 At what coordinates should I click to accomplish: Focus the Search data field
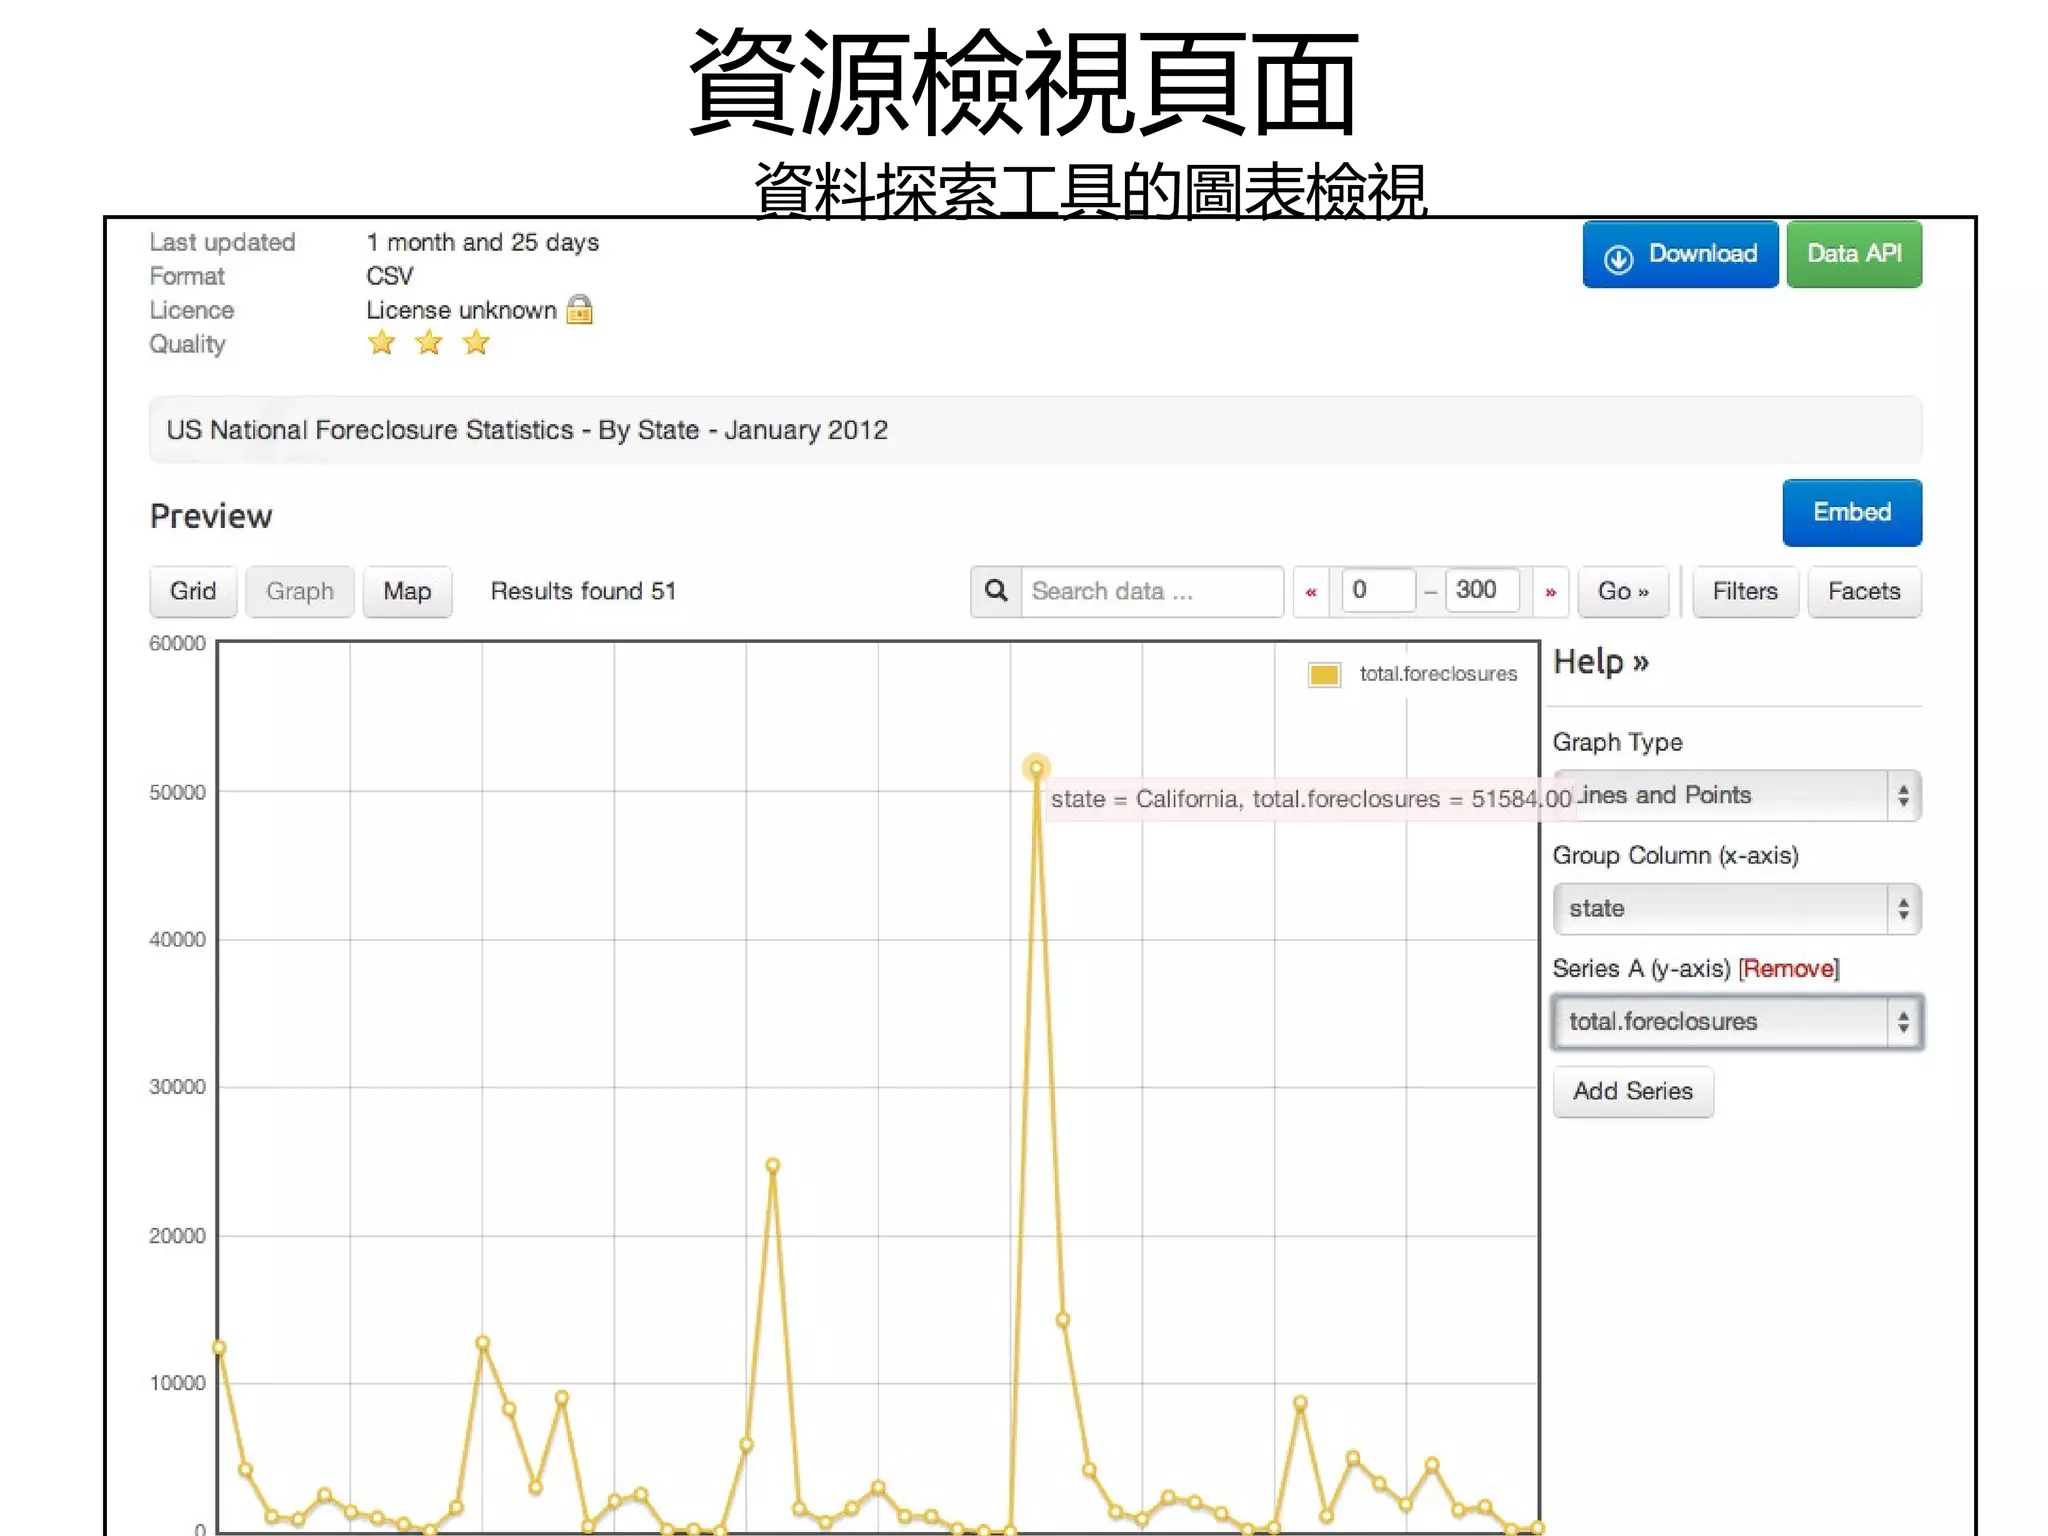(x=1152, y=591)
